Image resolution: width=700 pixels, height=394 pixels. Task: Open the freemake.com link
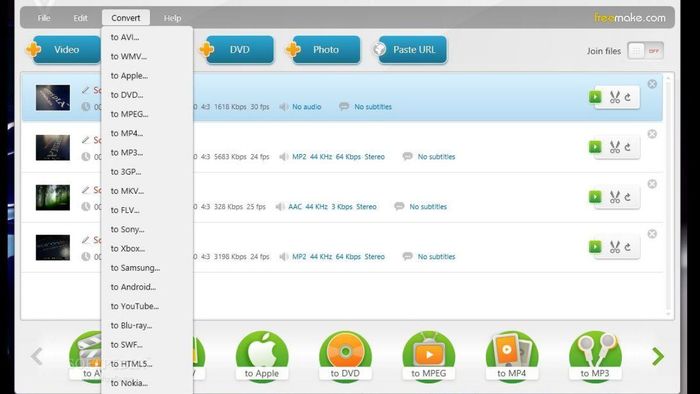(629, 18)
